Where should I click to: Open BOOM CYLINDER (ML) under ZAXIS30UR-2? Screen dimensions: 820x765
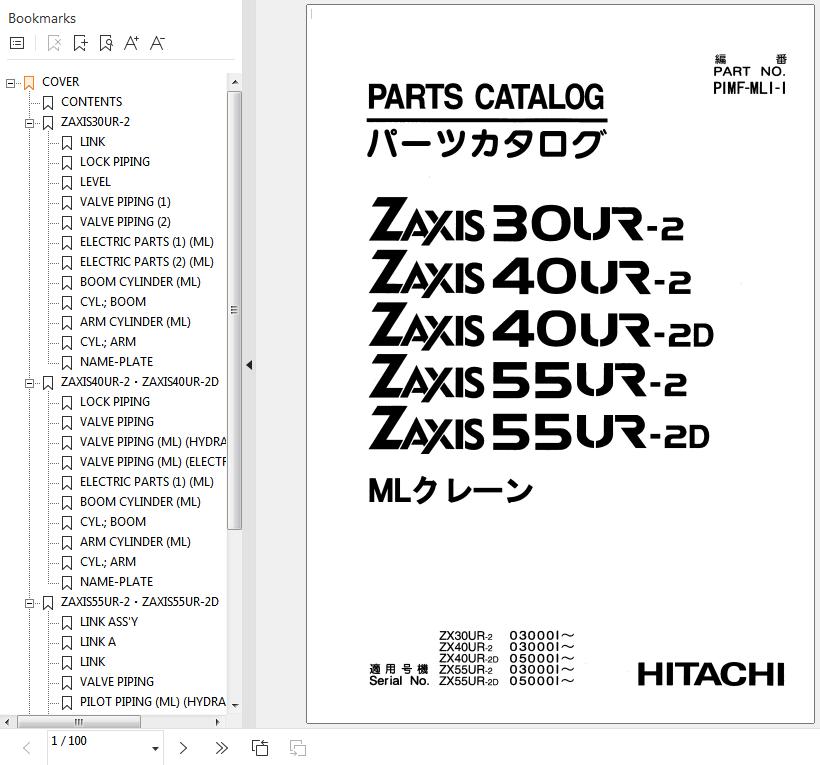coord(140,282)
